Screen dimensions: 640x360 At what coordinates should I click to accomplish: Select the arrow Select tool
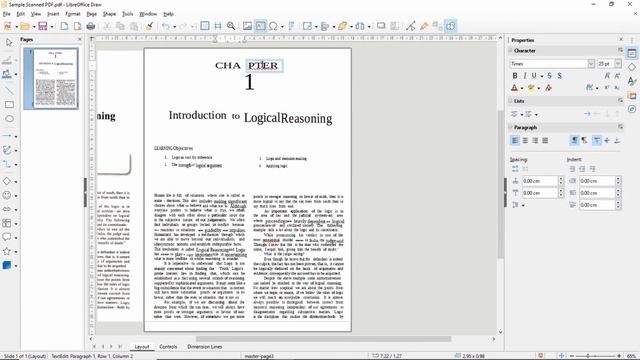pyautogui.click(x=9, y=42)
